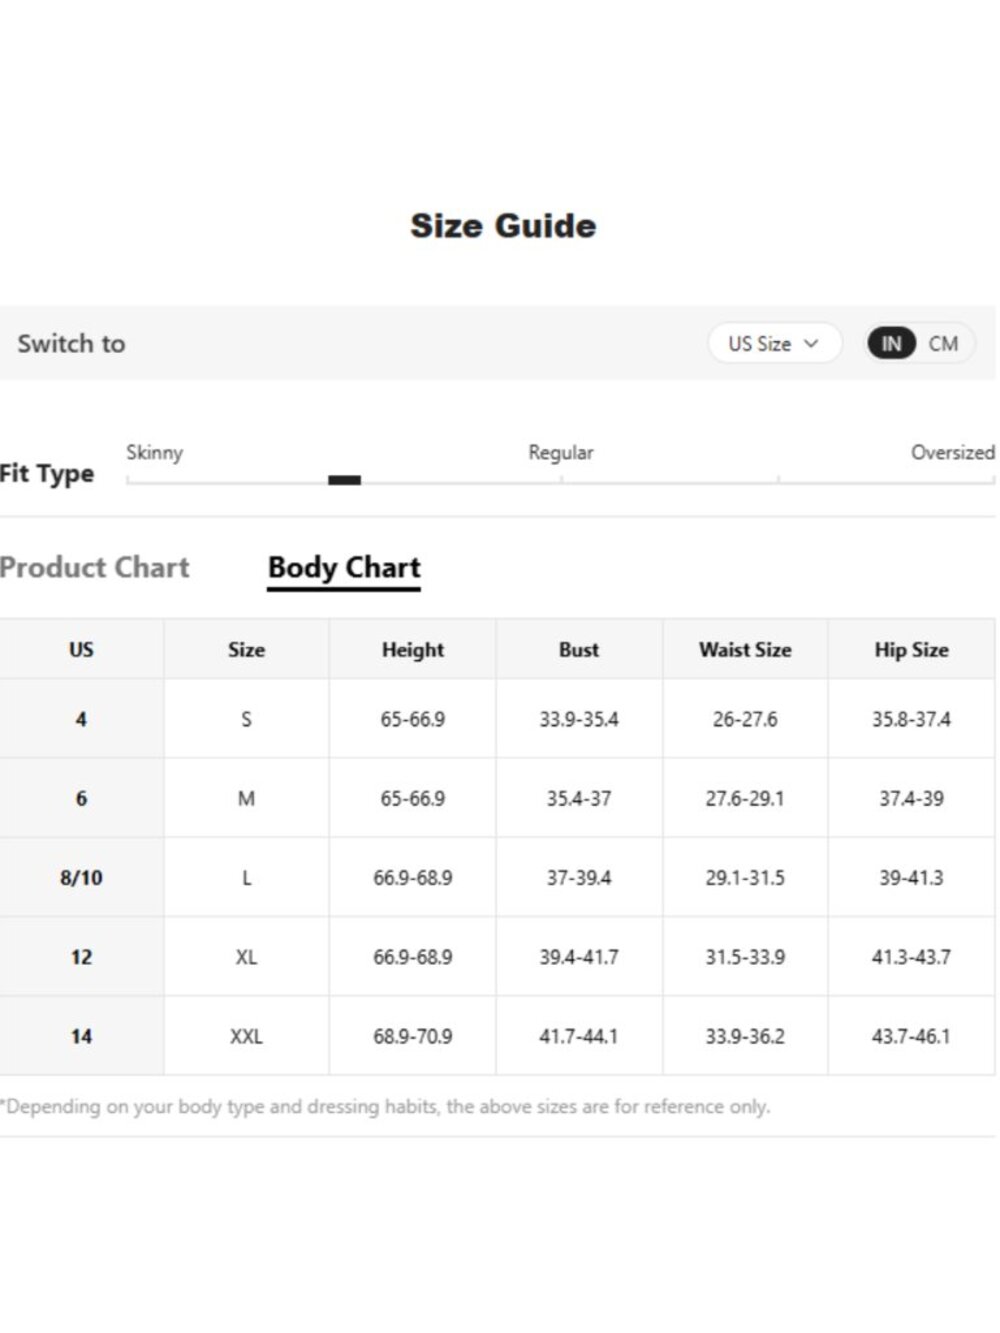
Task: Select US size 4 row header
Action: point(81,718)
